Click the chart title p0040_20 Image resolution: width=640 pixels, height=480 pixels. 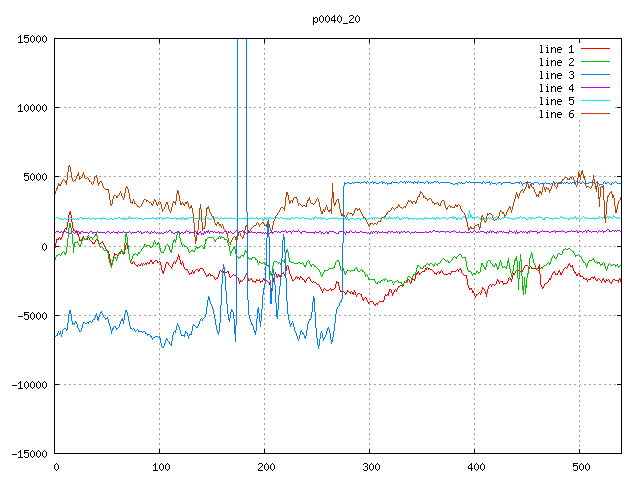point(337,19)
